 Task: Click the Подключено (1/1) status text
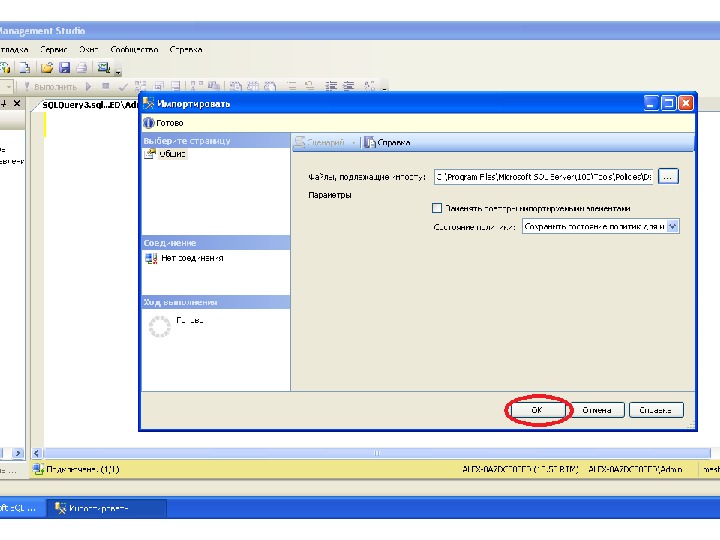(x=83, y=469)
